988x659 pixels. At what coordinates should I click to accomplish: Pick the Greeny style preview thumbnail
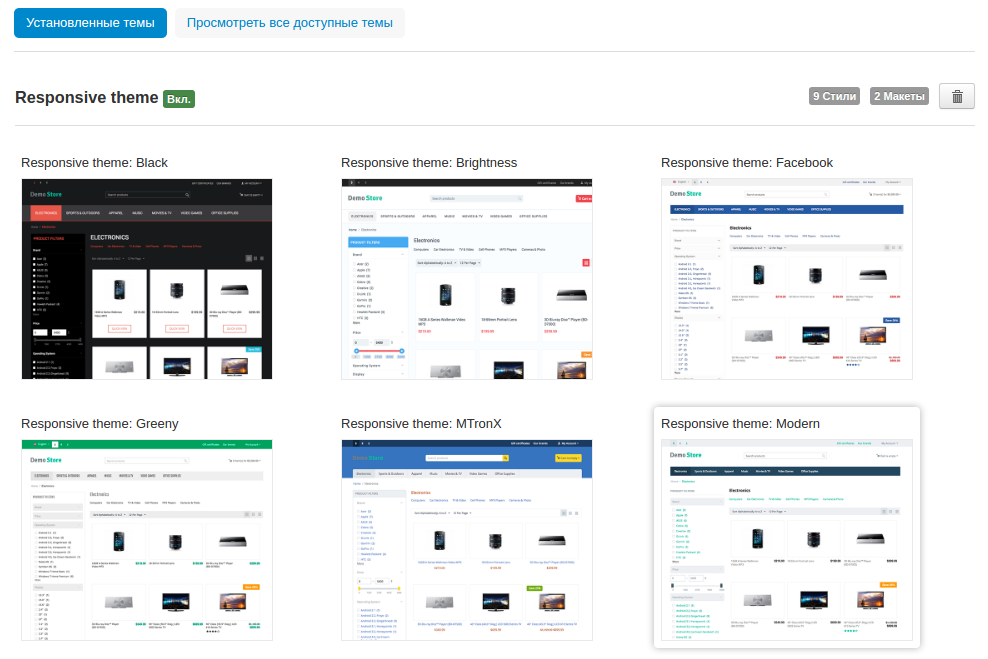tap(147, 540)
